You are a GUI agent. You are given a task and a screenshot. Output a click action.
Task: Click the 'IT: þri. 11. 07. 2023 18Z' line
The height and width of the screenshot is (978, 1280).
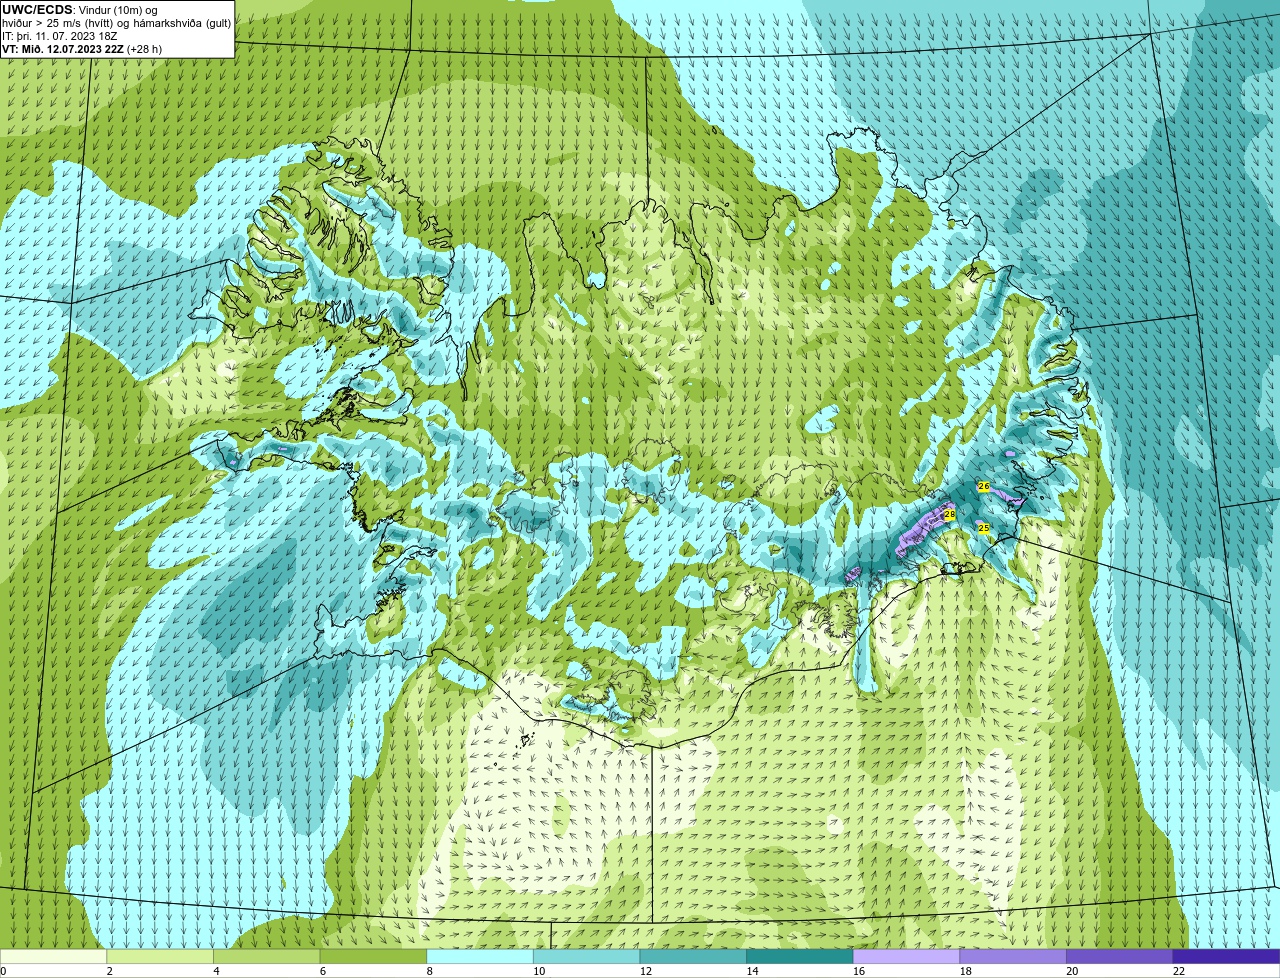(60, 36)
